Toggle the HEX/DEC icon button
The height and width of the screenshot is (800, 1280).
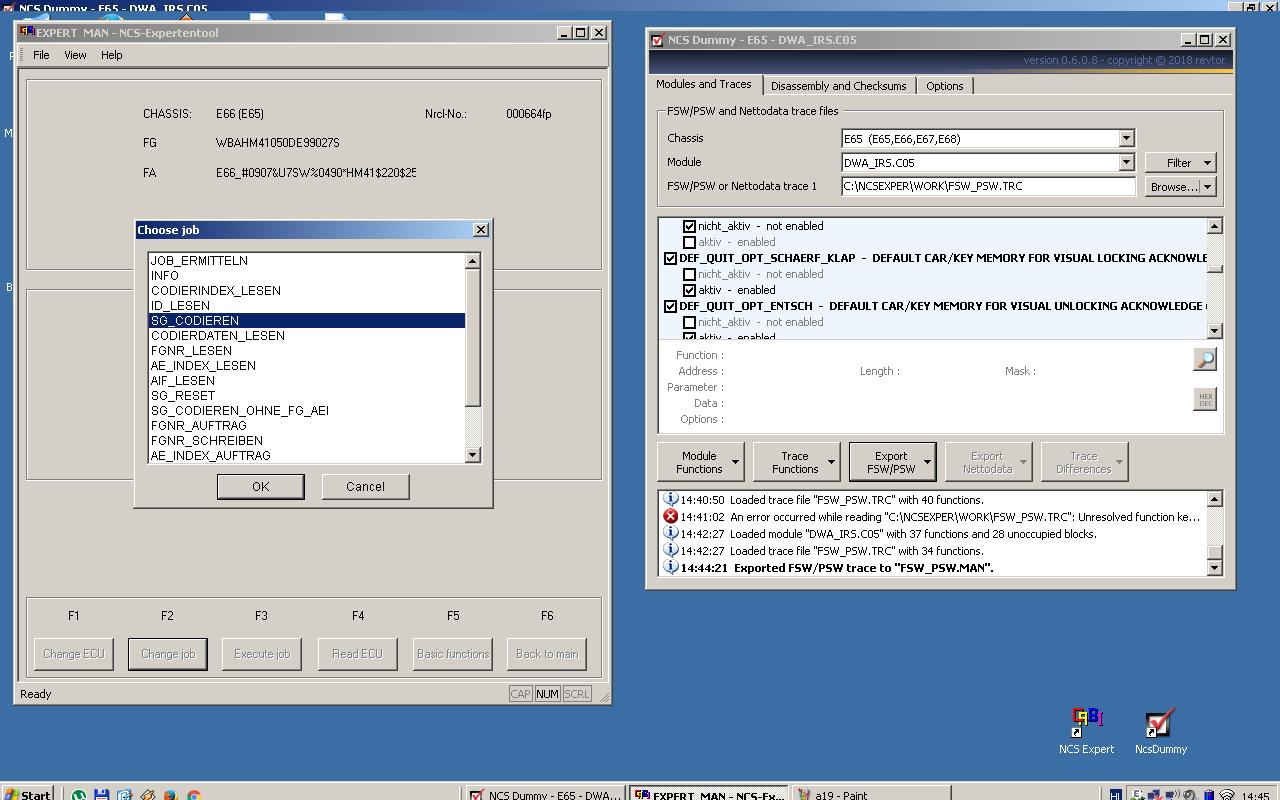(x=1205, y=399)
